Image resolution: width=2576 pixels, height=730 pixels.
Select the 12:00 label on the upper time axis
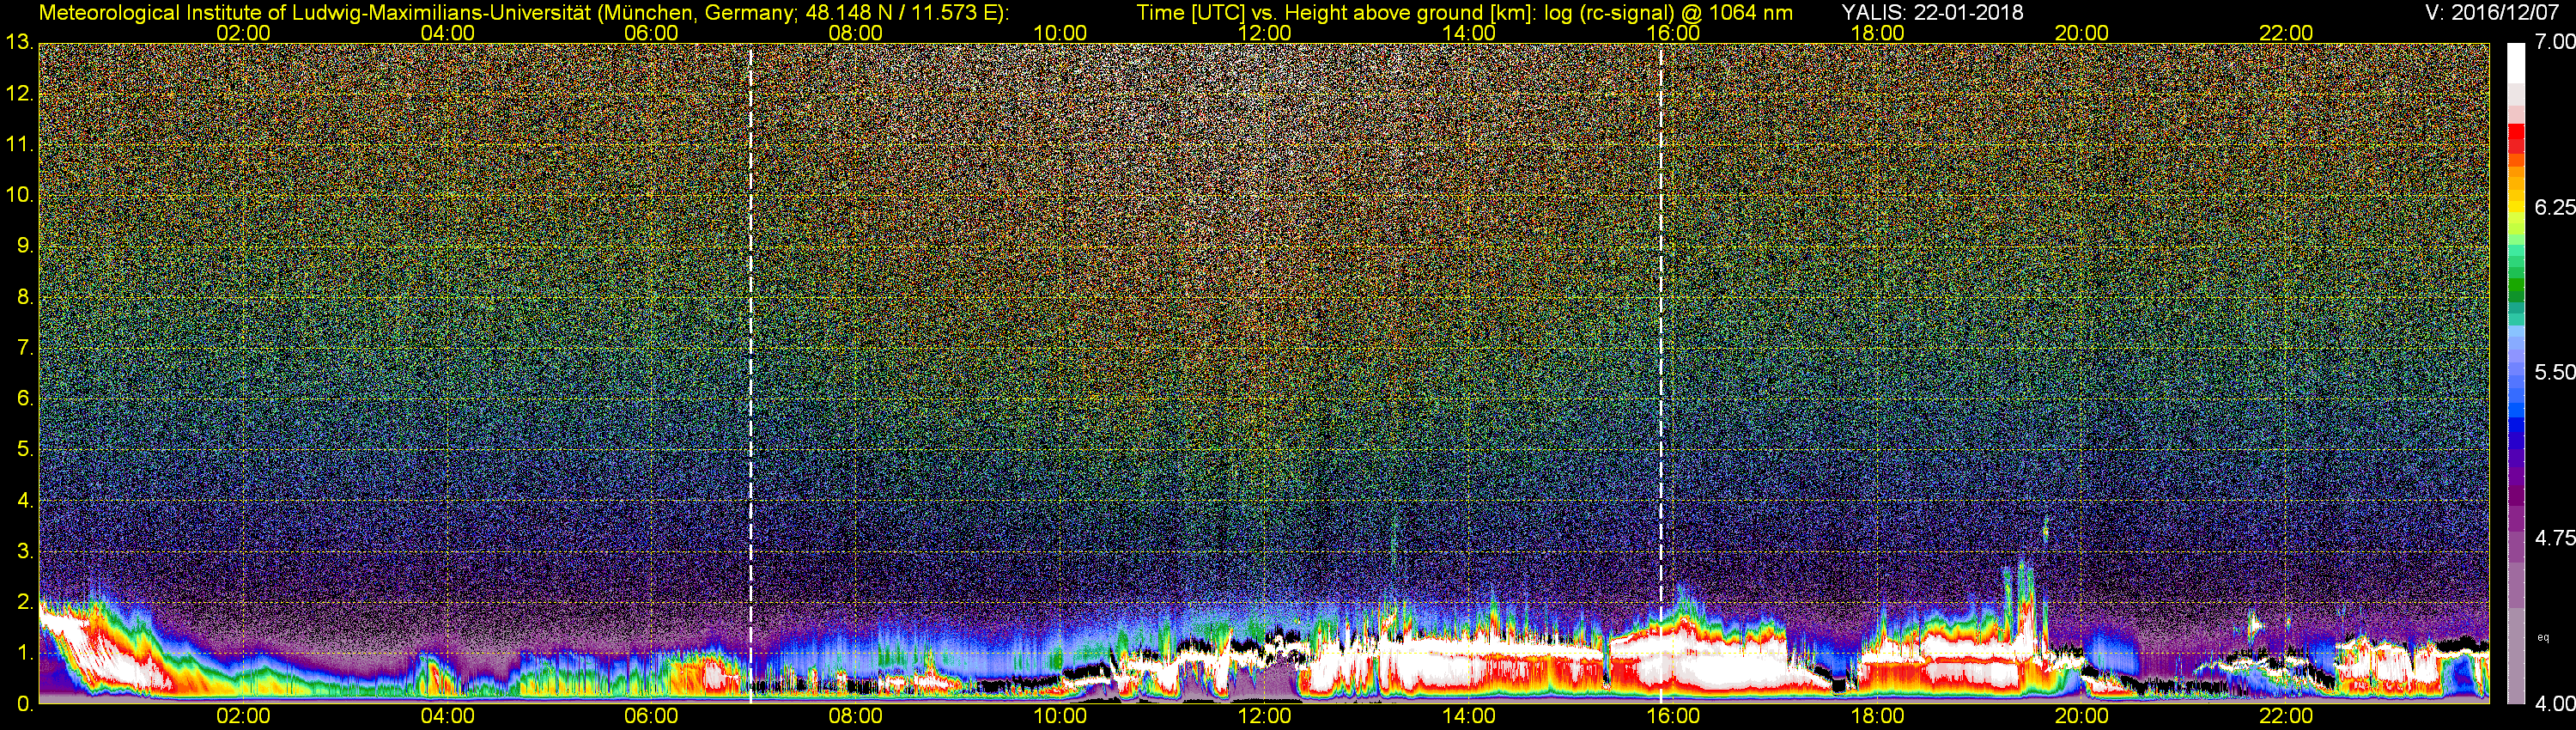(x=1264, y=33)
